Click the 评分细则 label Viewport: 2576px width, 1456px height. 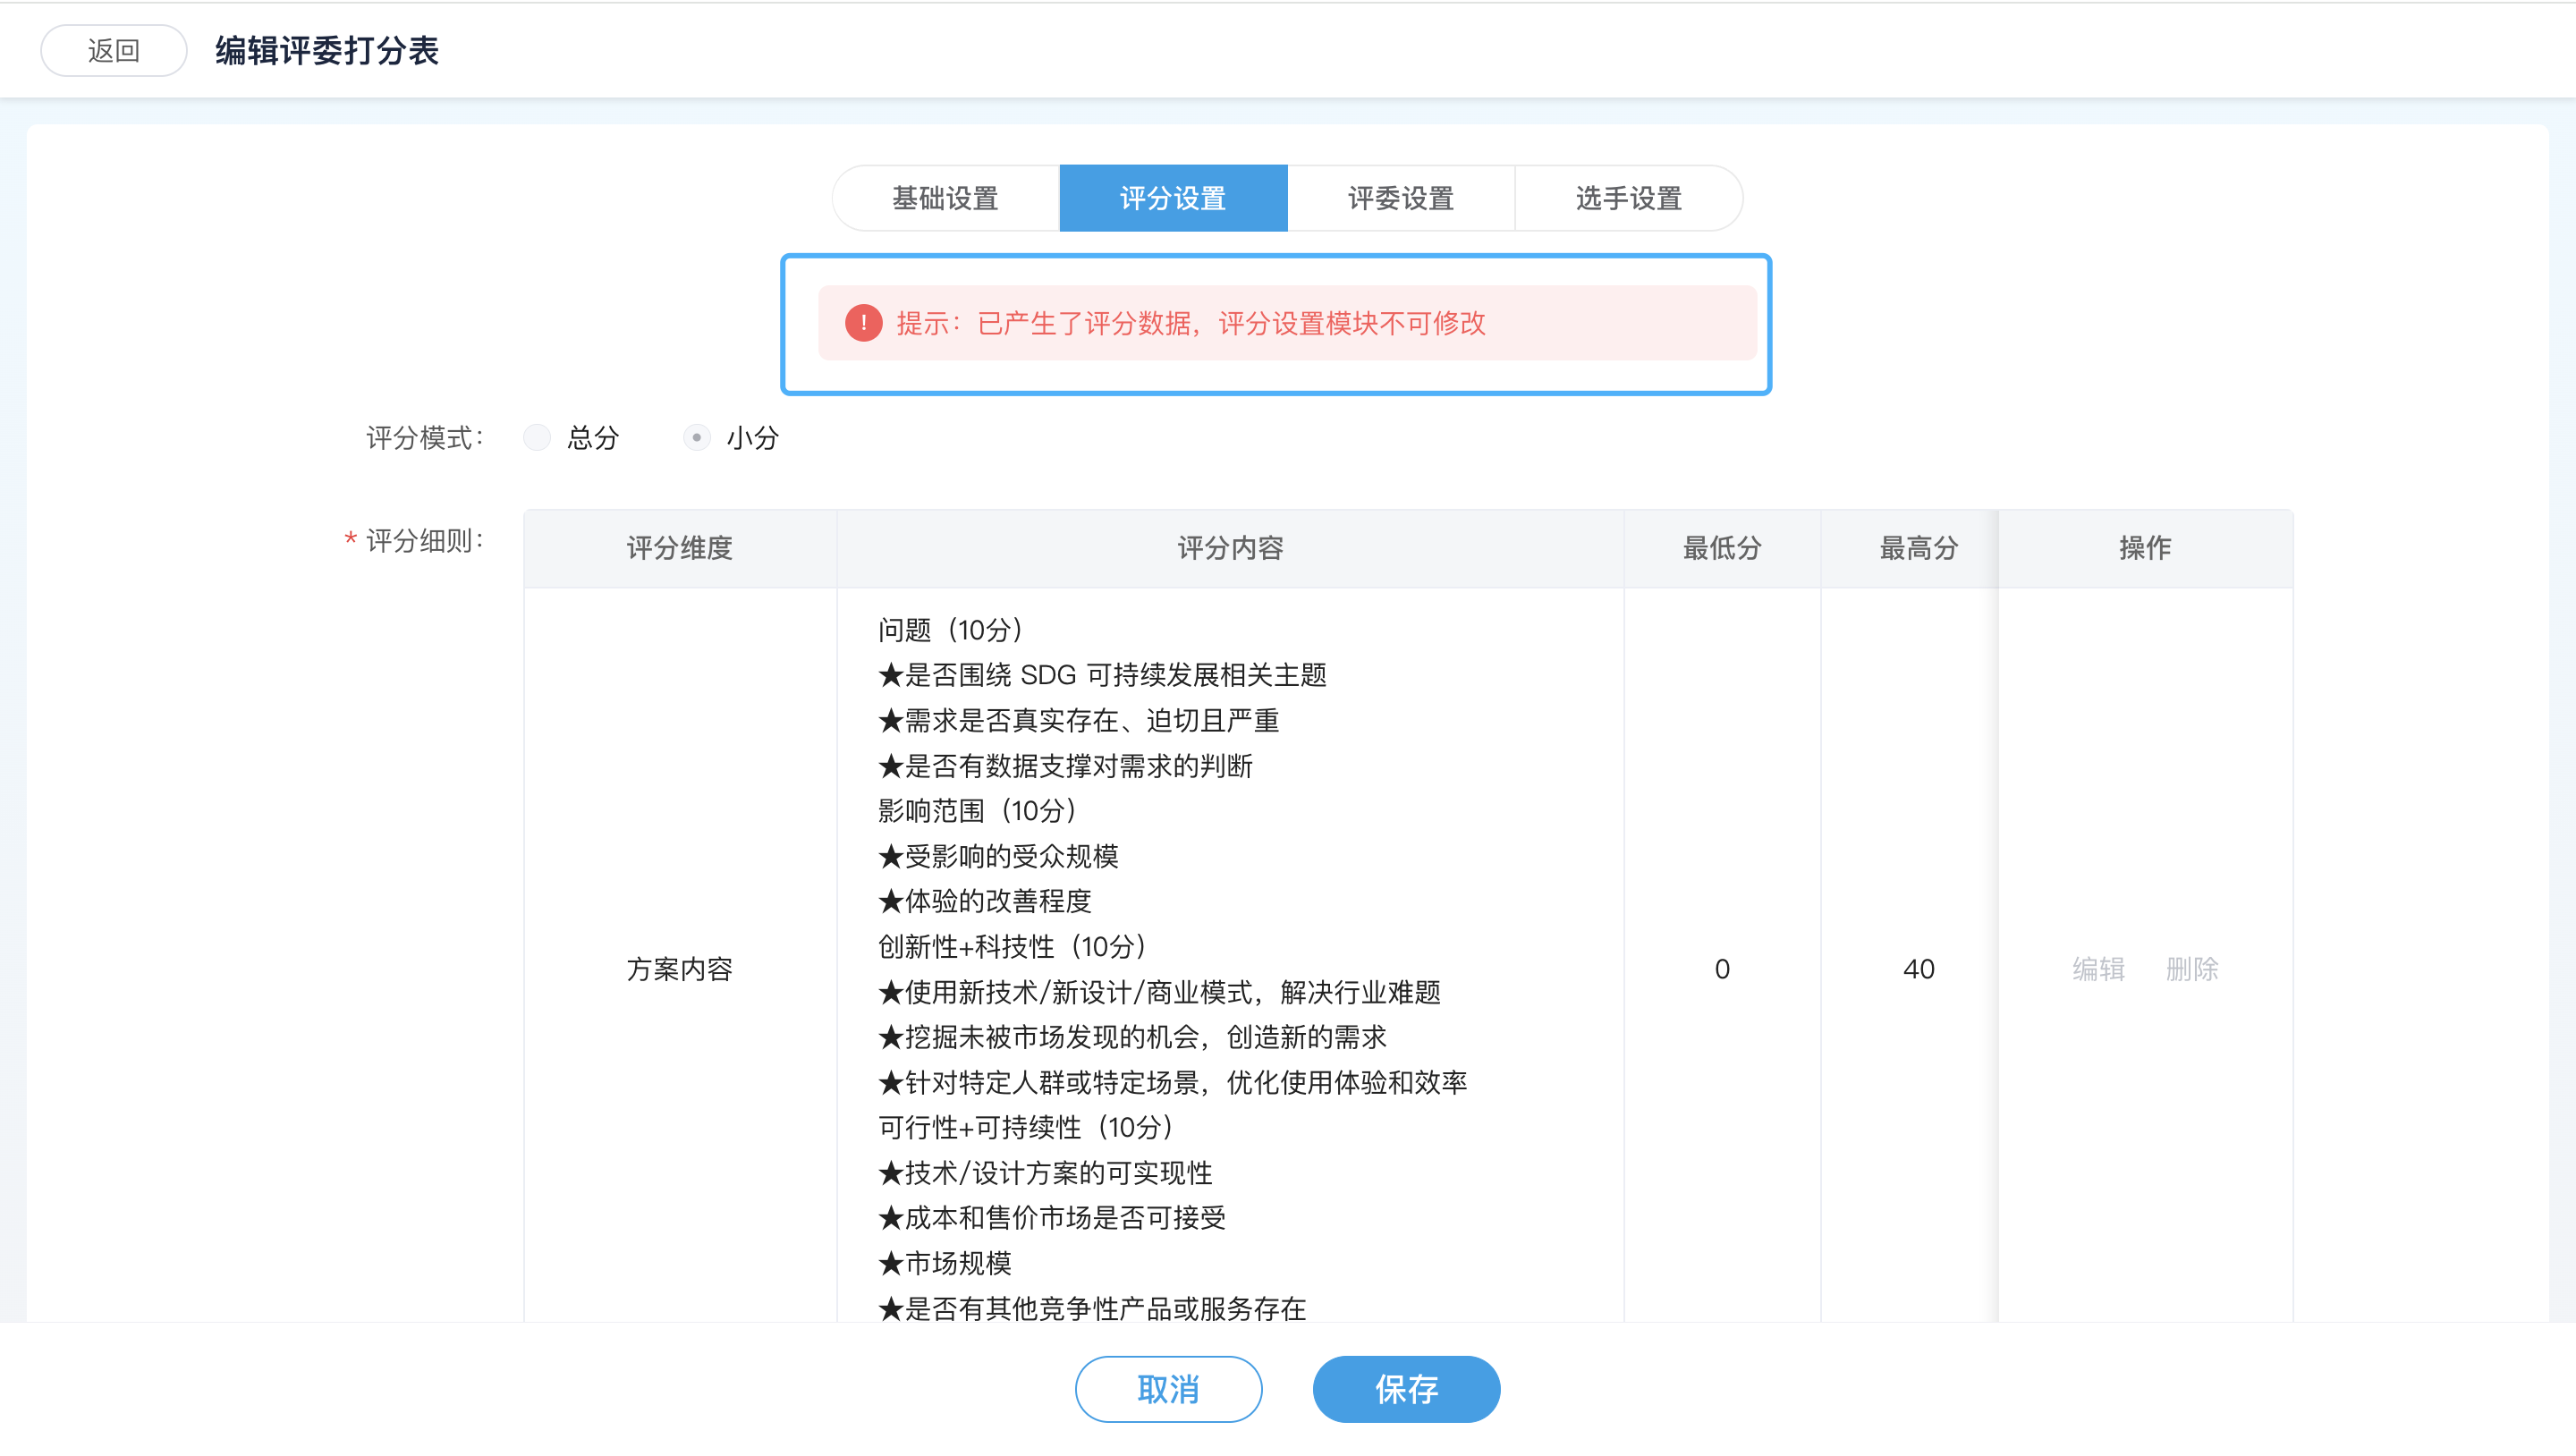pos(424,541)
